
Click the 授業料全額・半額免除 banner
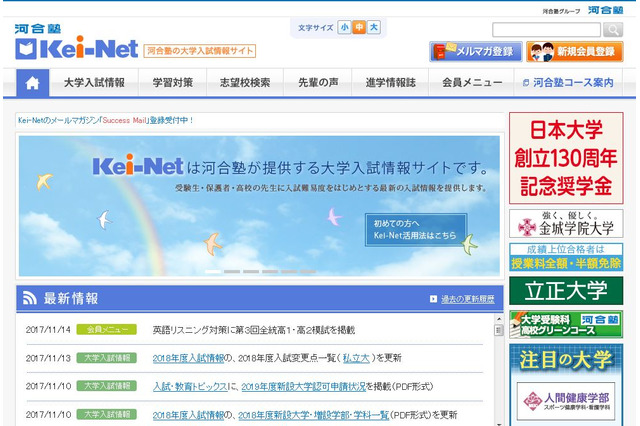[x=566, y=257]
